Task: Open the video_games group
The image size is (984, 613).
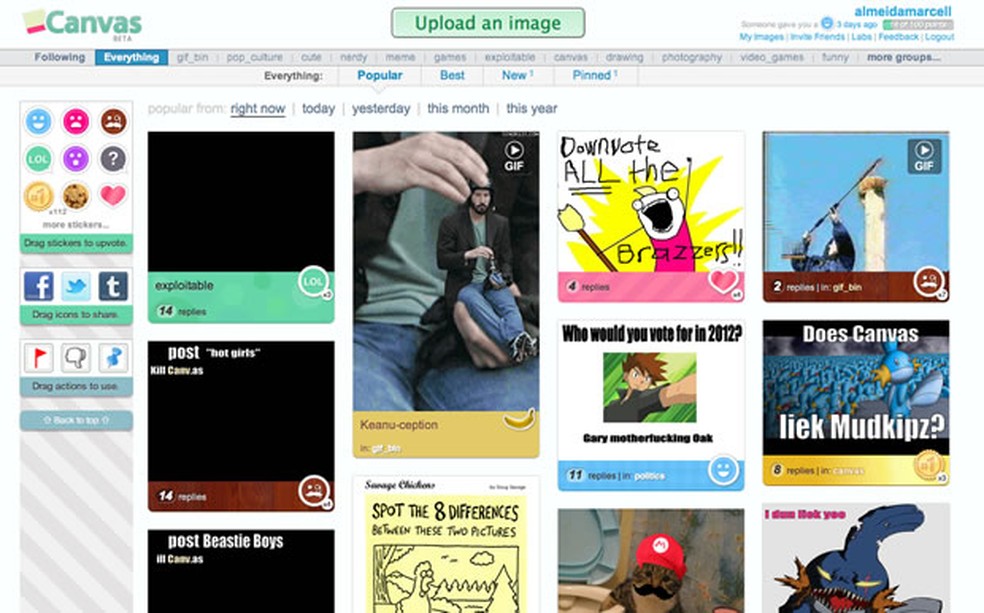Action: tap(771, 57)
